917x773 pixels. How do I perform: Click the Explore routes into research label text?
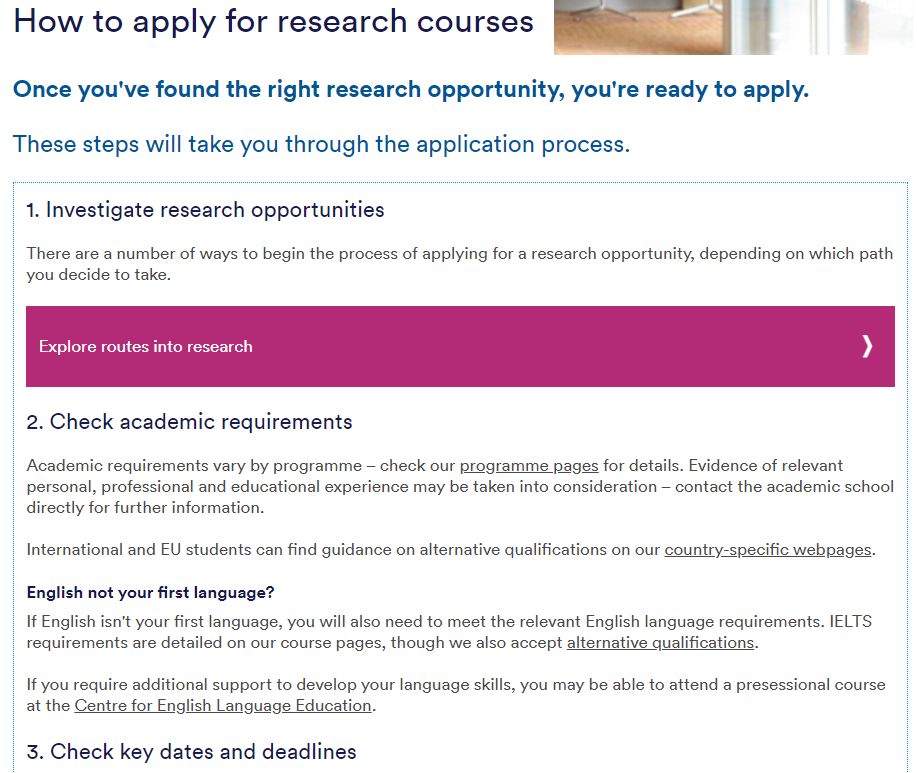click(146, 347)
